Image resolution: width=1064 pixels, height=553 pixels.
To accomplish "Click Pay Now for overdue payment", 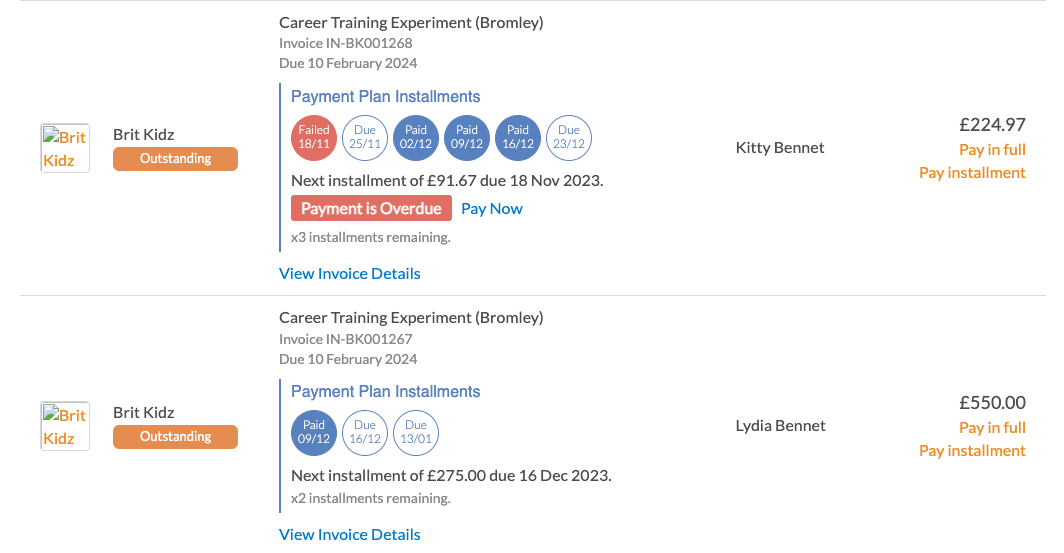I will tap(492, 208).
